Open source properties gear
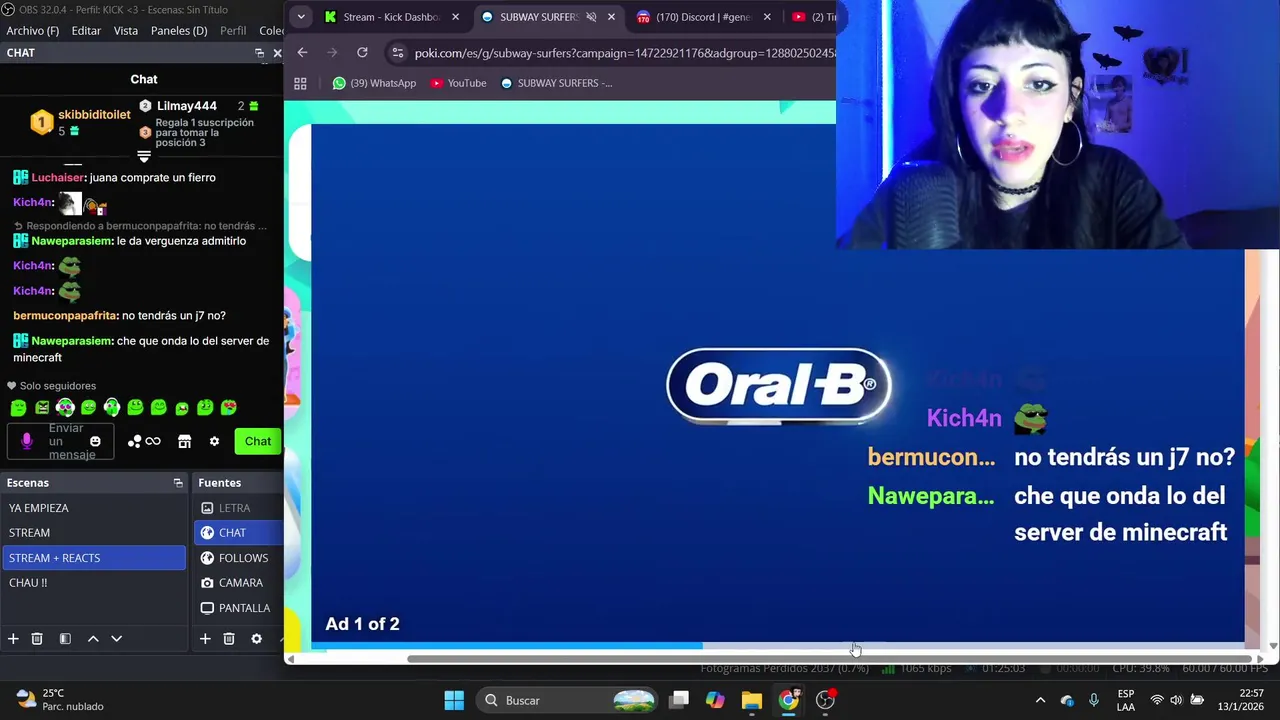This screenshot has width=1280, height=720. (x=256, y=639)
